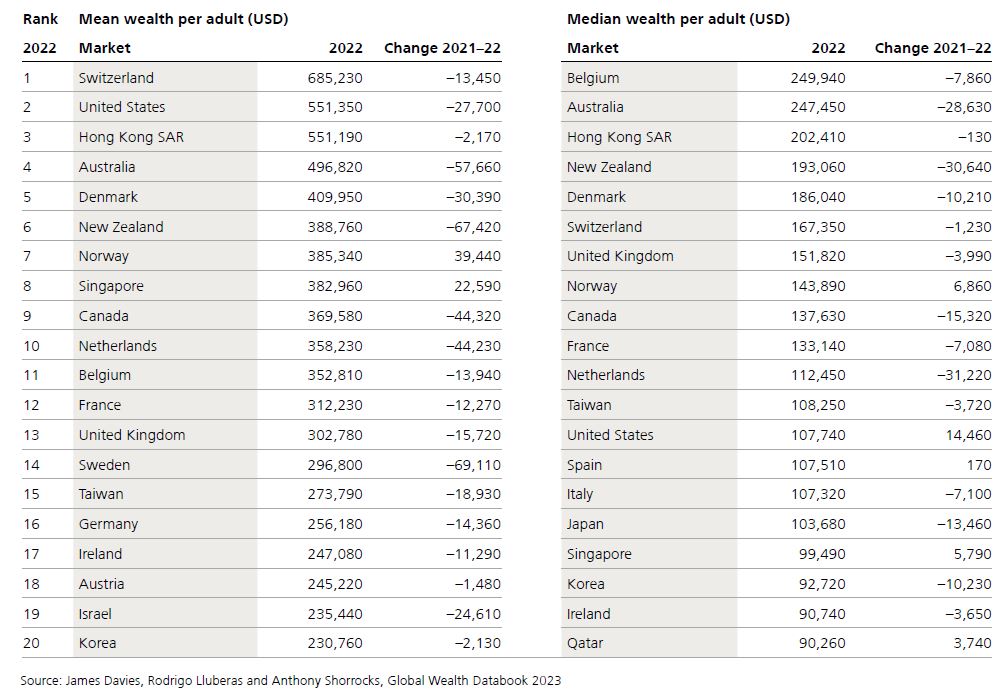Select Israel's mean wealth value 235,440
The image size is (1001, 693).
(x=335, y=614)
